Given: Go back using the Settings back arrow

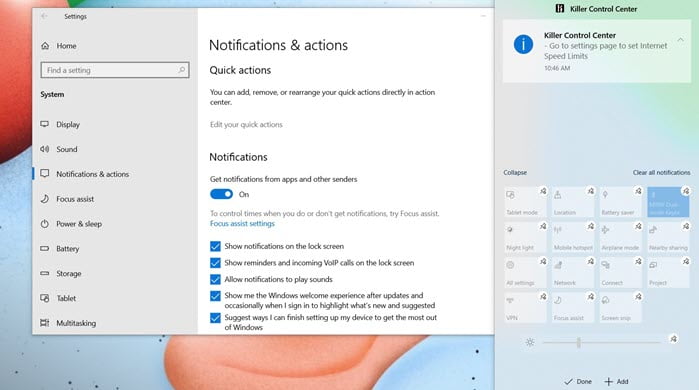Looking at the screenshot, I should click(44, 16).
